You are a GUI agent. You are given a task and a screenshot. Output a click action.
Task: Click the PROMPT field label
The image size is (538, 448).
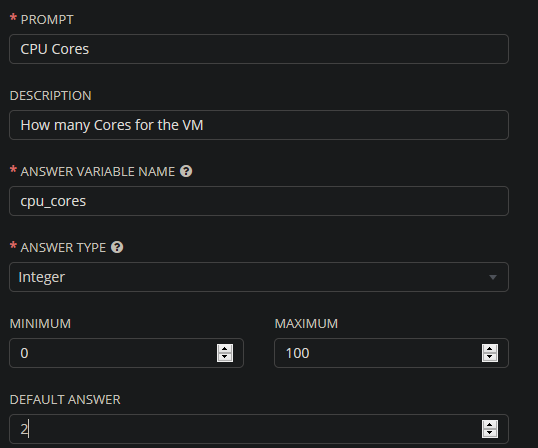(x=47, y=20)
